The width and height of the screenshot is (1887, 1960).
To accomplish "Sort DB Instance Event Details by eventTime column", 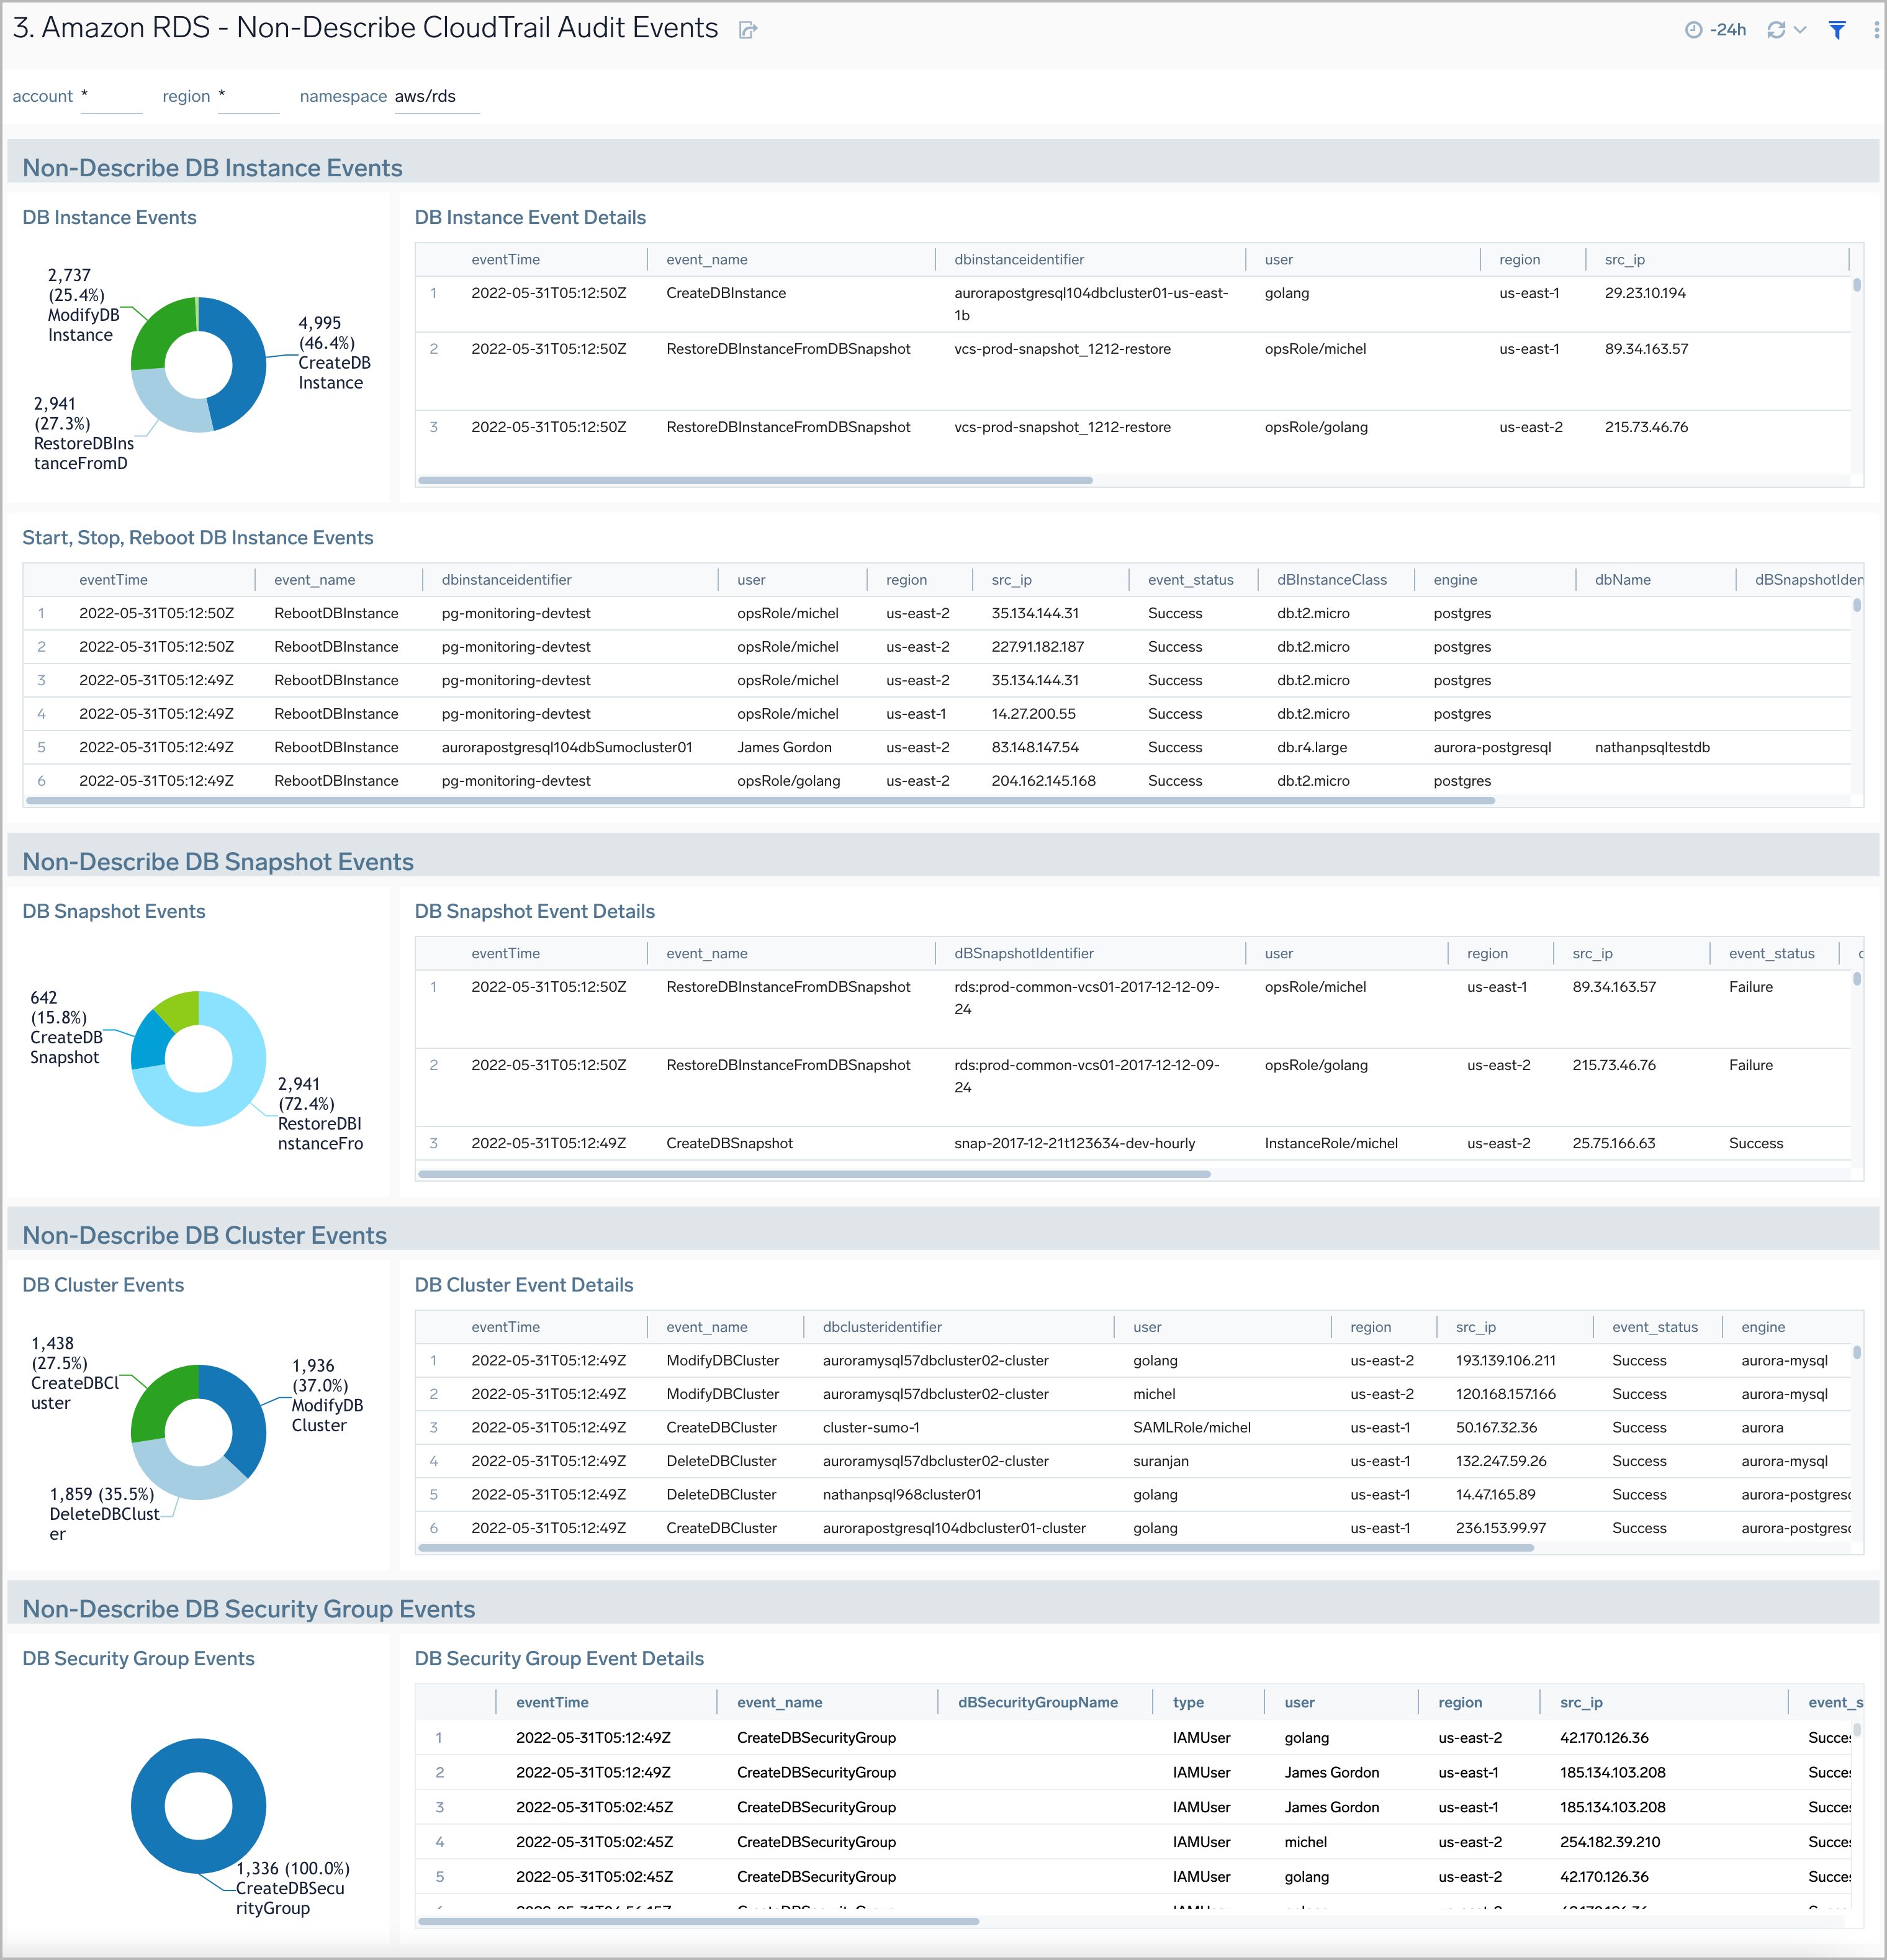I will [x=506, y=259].
